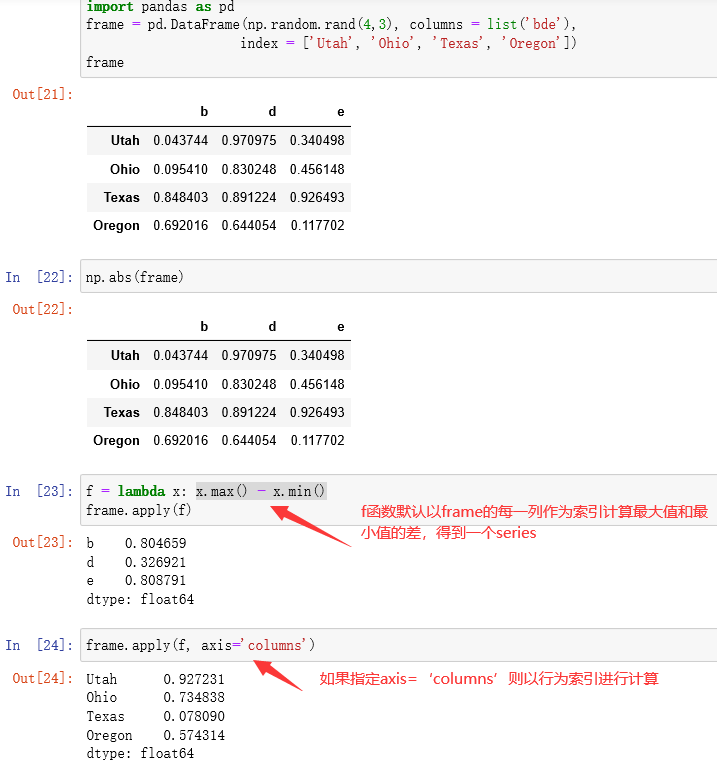Select column header e in Out[21] table
The height and width of the screenshot is (765, 717).
[340, 112]
